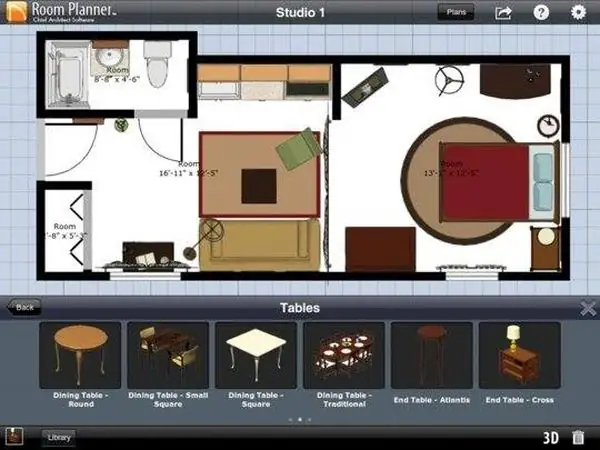
Task: Select the dark square coffee table
Action: point(259,186)
